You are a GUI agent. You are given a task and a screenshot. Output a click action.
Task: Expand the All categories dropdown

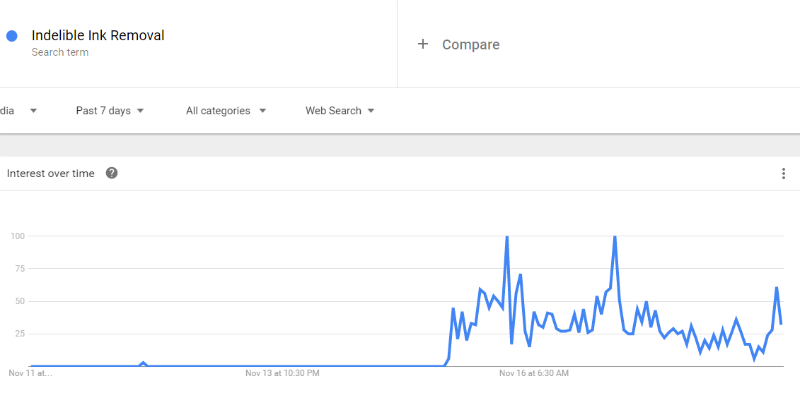coord(226,111)
